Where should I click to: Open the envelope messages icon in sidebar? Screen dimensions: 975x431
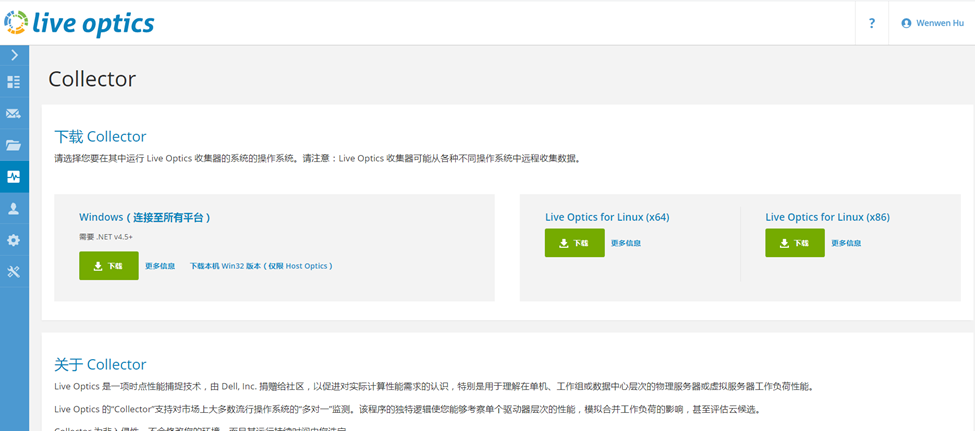coord(14,113)
